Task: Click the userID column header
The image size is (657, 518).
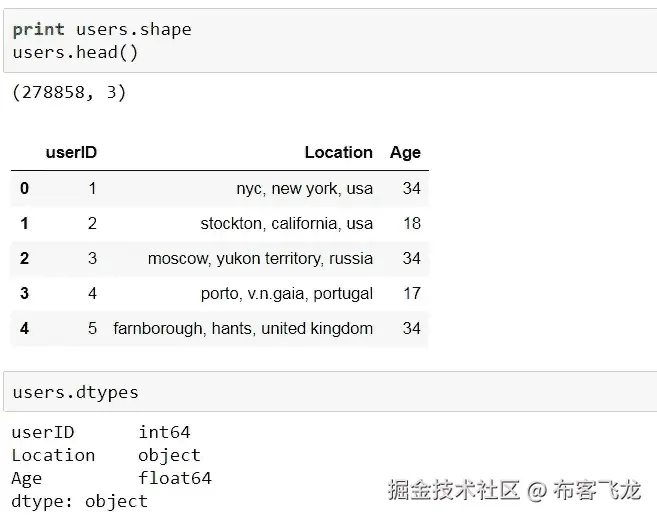Action: (71, 153)
